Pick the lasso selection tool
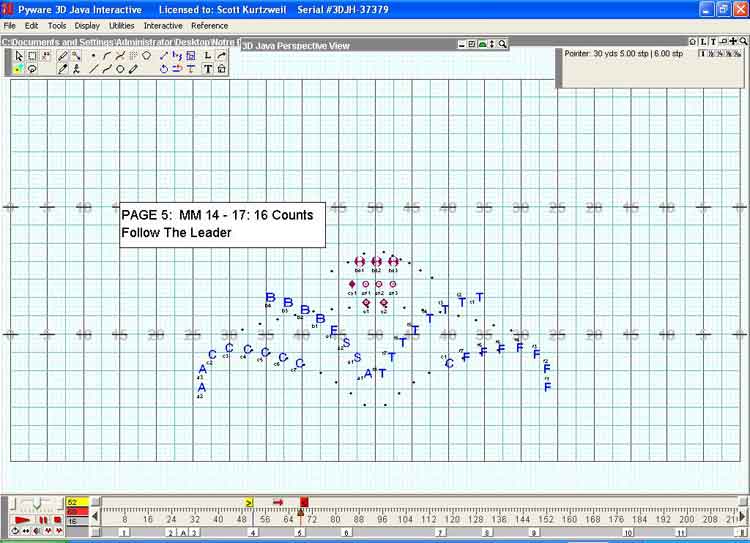The image size is (750, 543). [x=32, y=69]
